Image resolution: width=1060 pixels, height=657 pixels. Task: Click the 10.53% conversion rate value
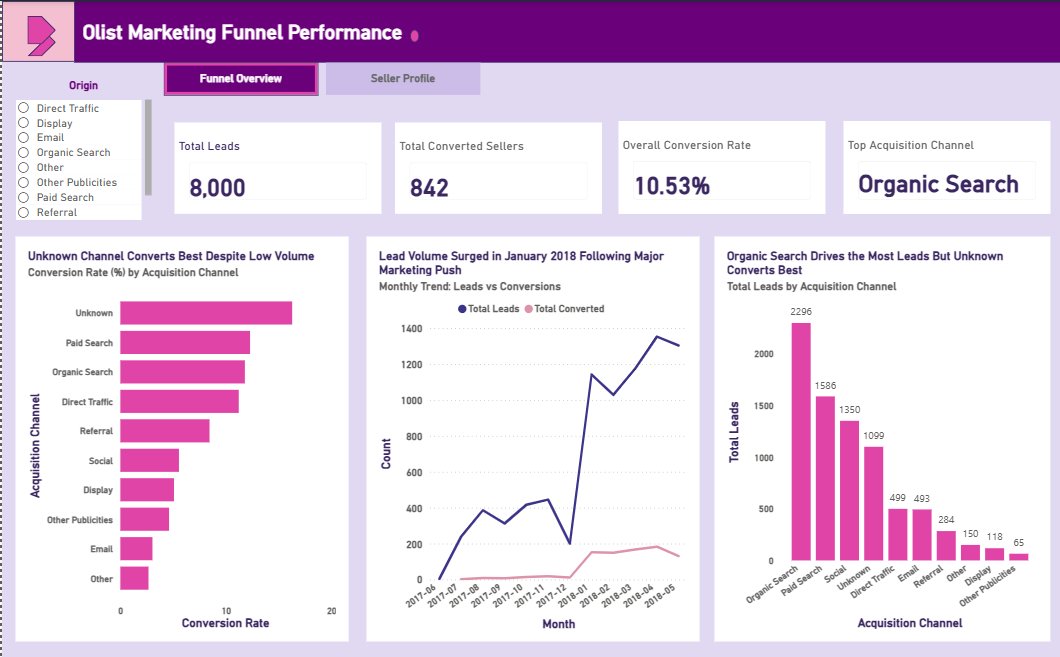point(672,185)
